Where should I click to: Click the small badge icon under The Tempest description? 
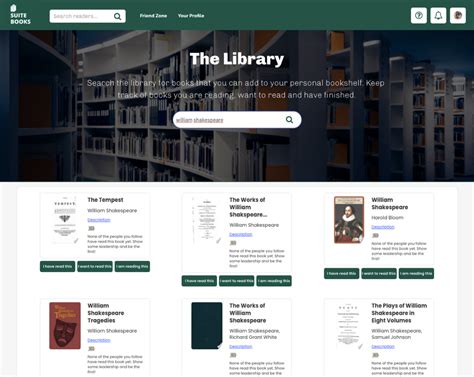click(91, 228)
